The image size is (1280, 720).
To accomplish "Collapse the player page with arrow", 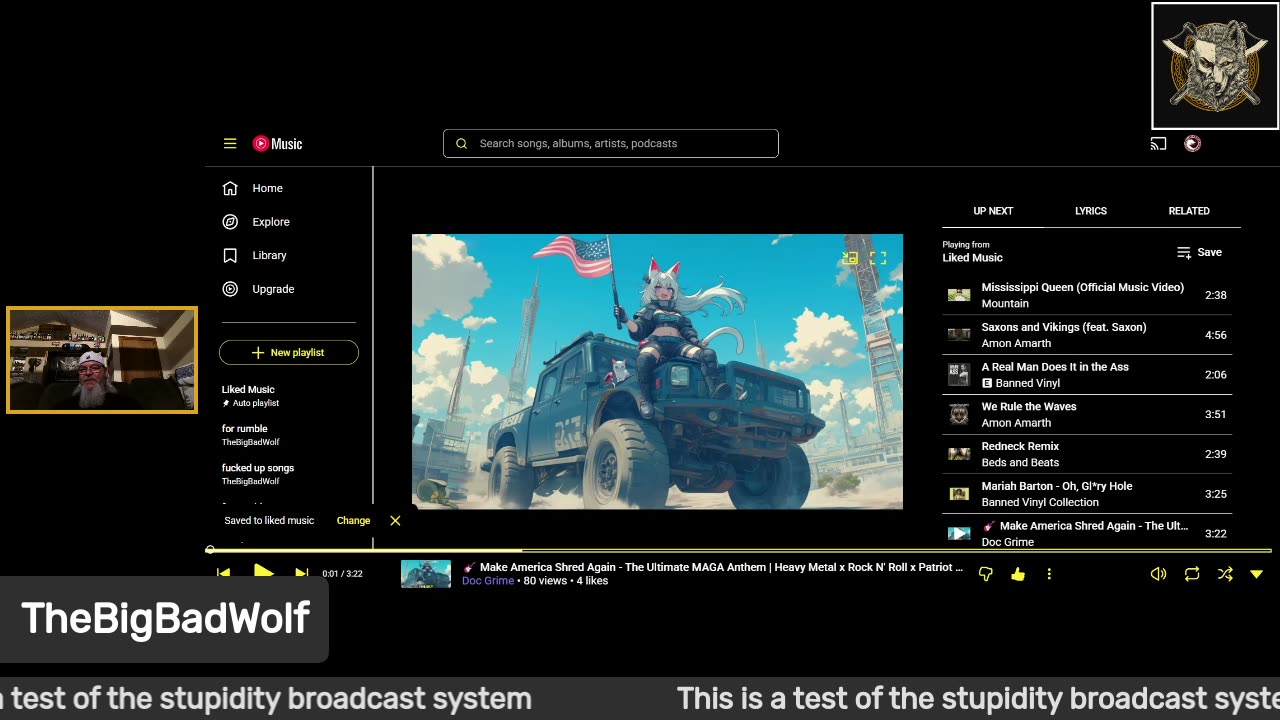I will pyautogui.click(x=1257, y=574).
